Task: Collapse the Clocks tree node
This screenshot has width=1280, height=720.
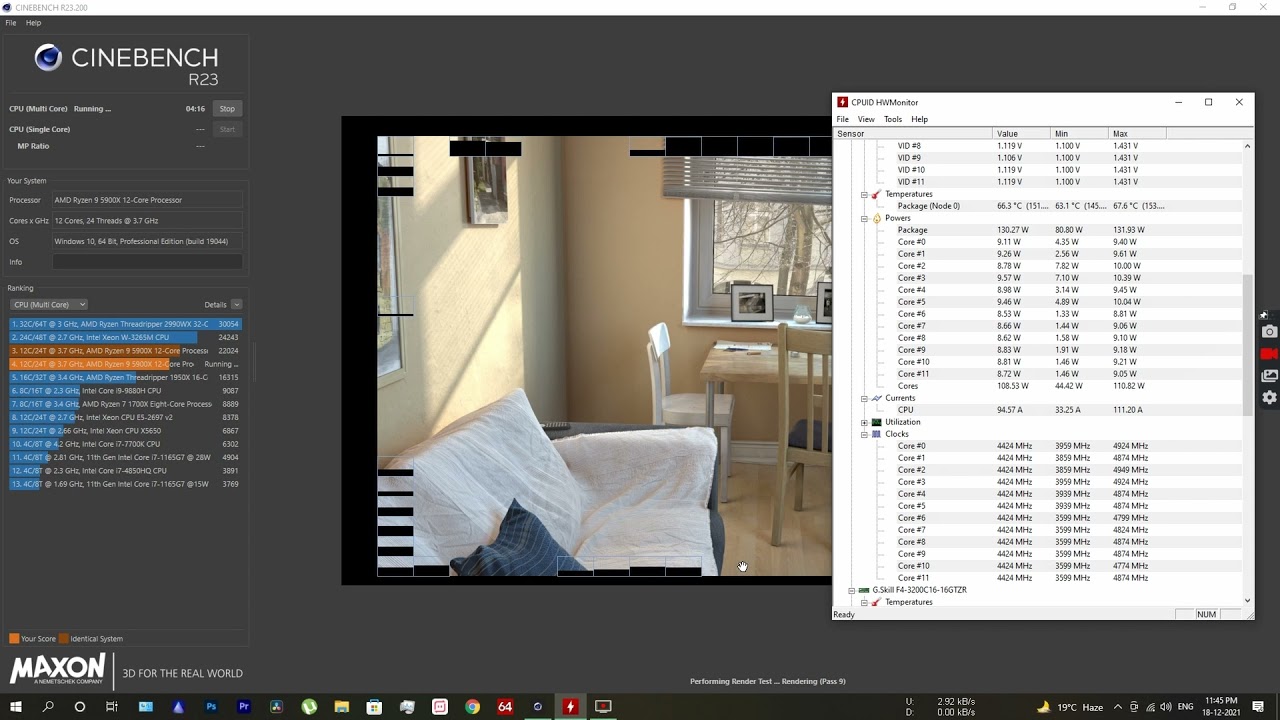Action: (x=864, y=434)
